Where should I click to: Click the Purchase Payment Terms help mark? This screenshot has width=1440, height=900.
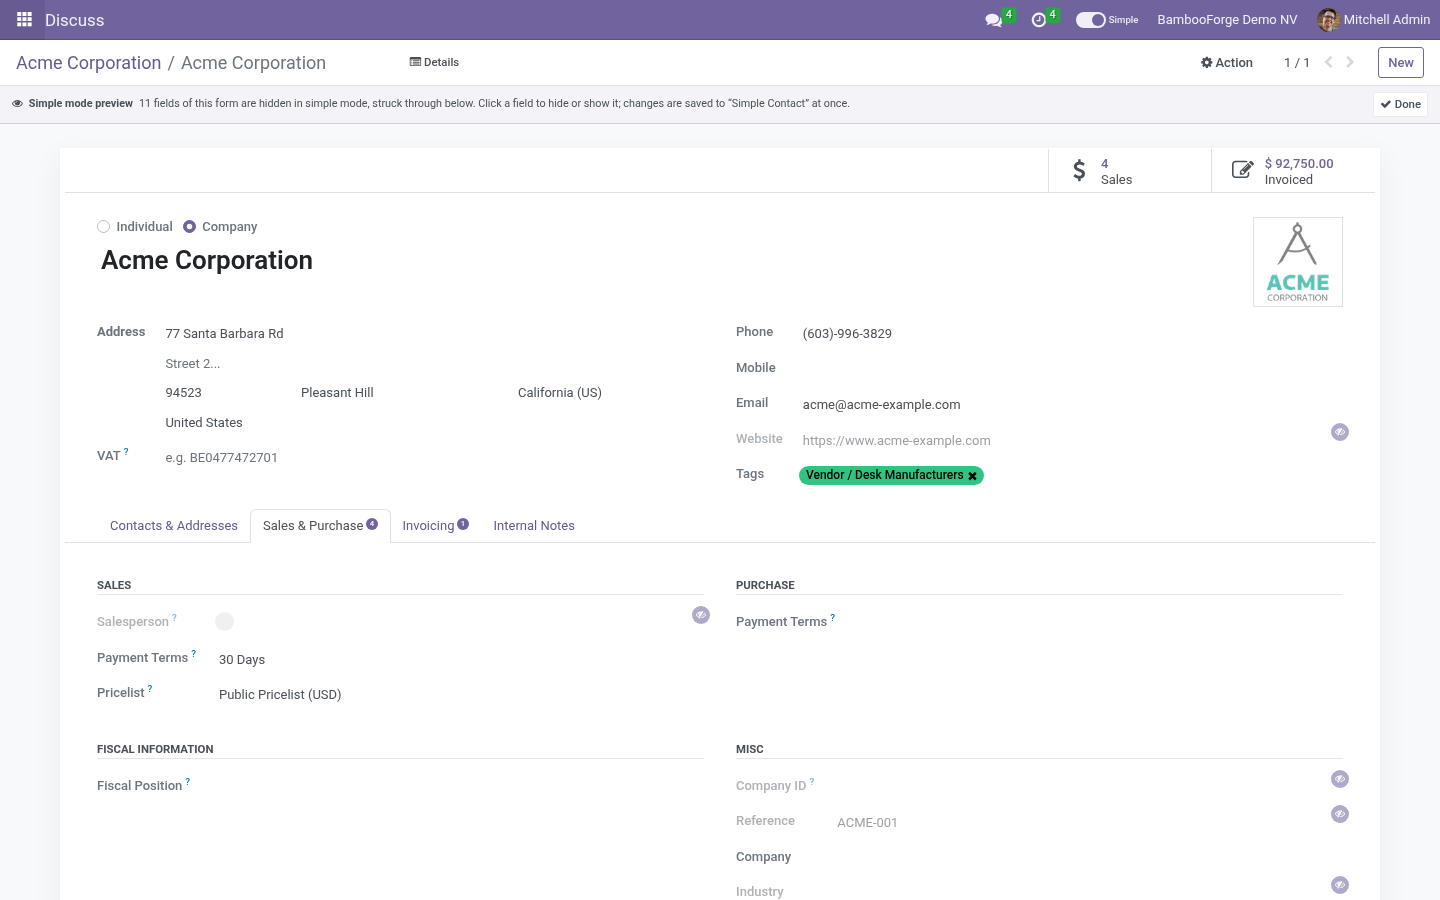coord(833,618)
